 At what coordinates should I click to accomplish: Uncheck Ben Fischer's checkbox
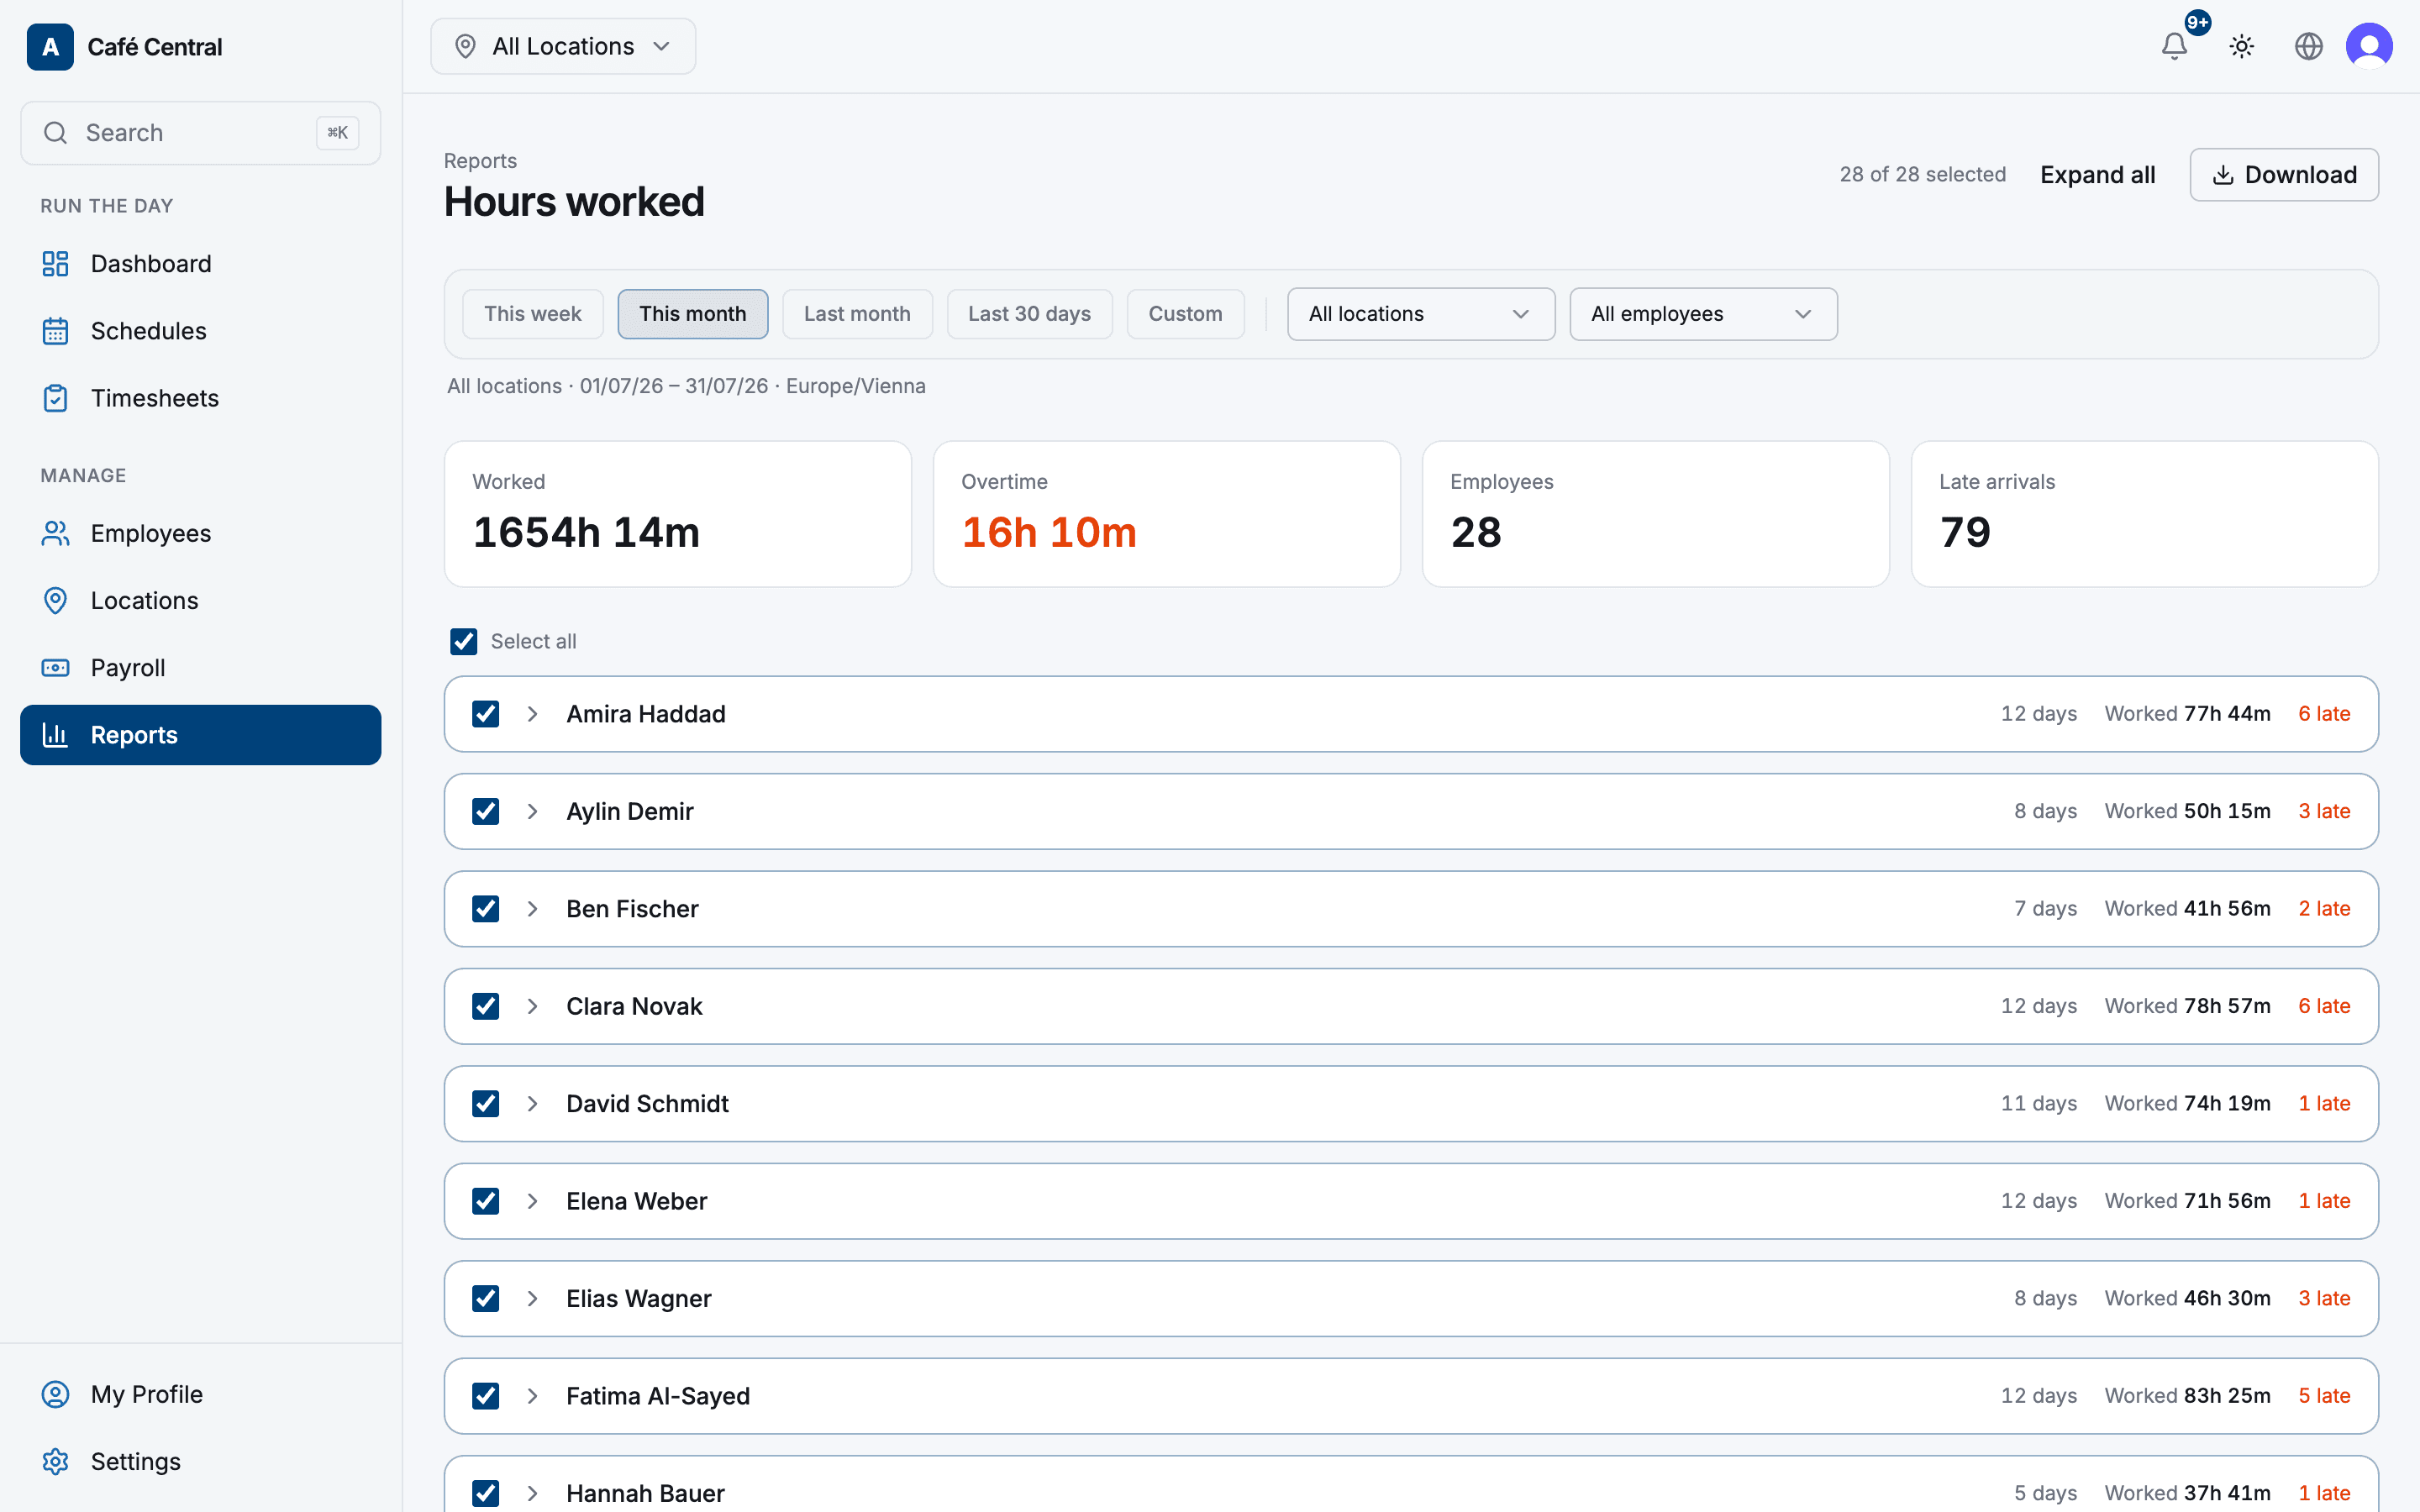(485, 909)
